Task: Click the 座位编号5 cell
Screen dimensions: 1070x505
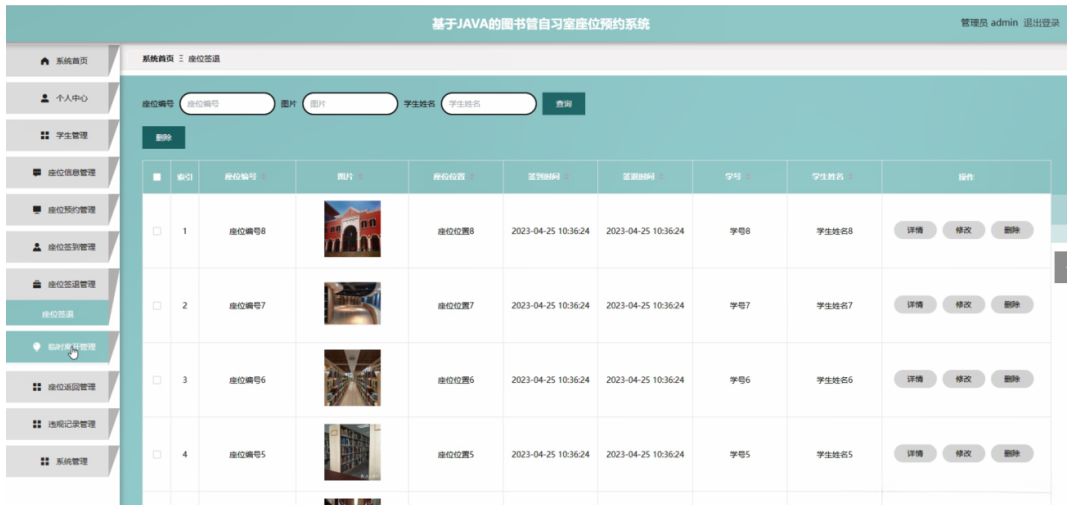Action: pos(247,454)
